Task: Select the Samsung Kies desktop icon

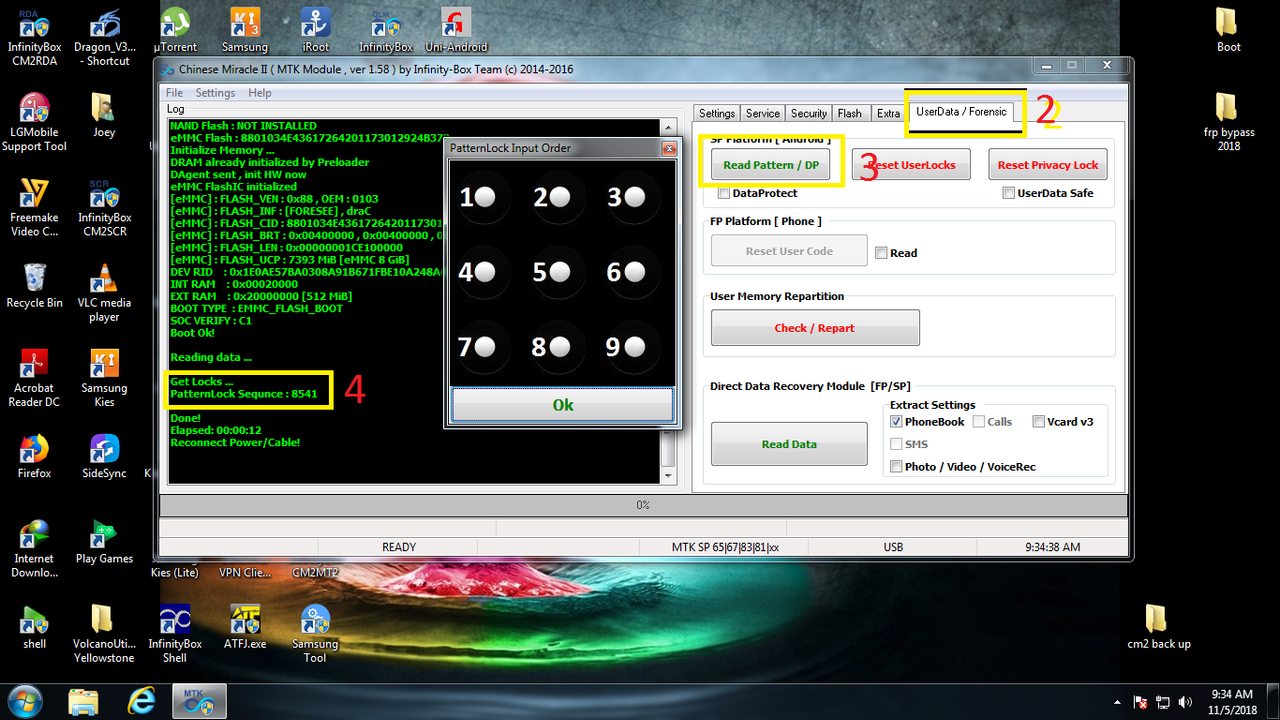Action: click(x=104, y=378)
